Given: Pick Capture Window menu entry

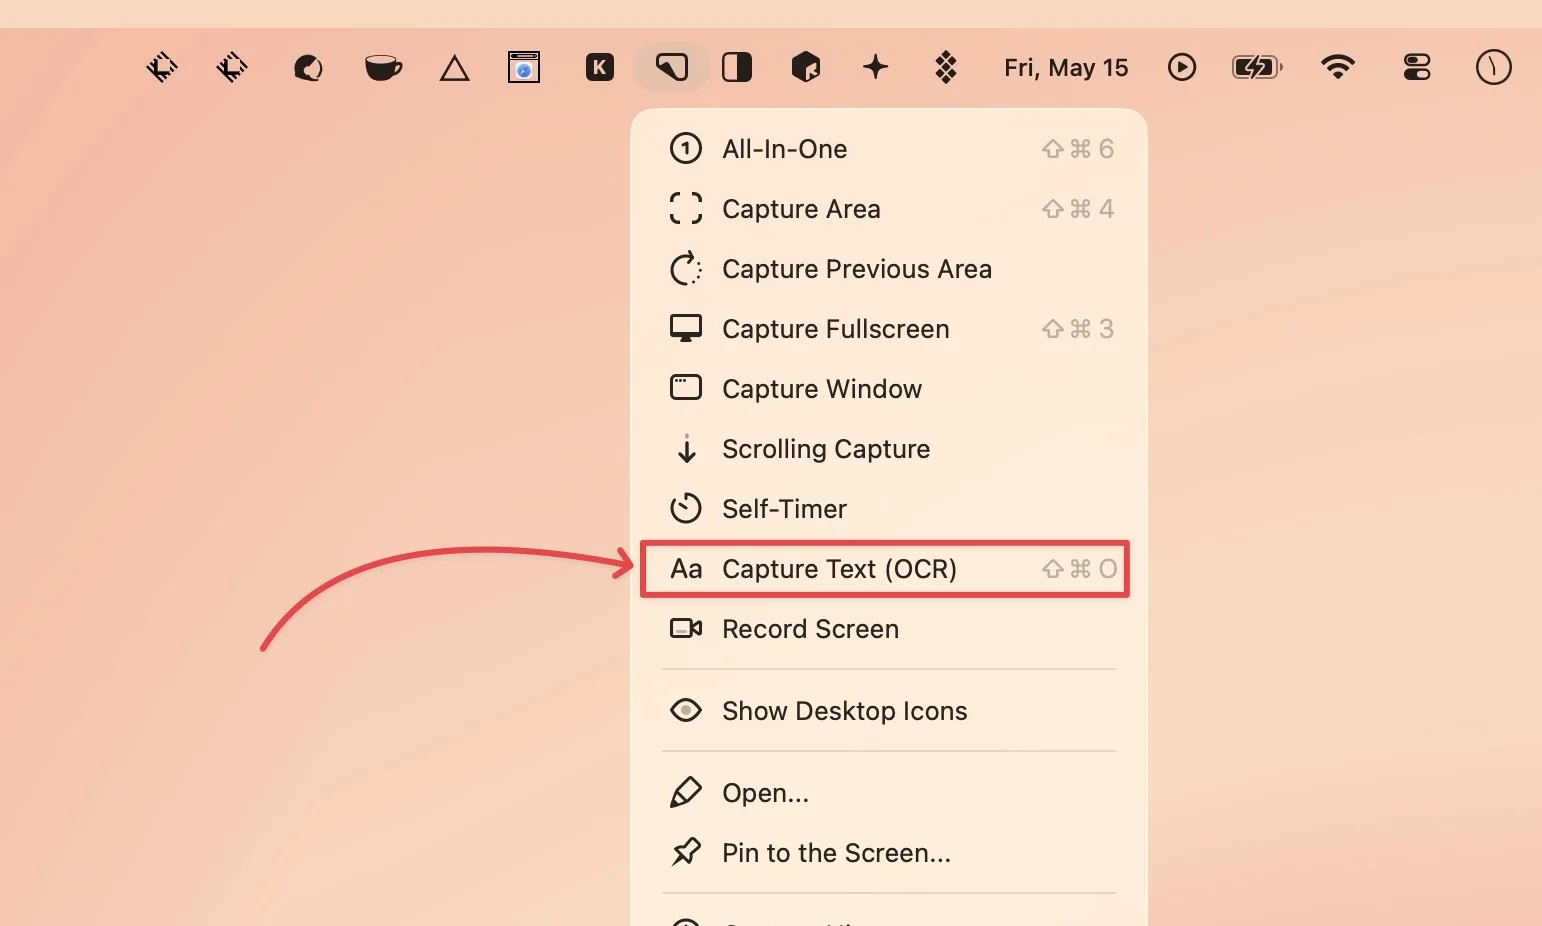Looking at the screenshot, I should click(889, 389).
